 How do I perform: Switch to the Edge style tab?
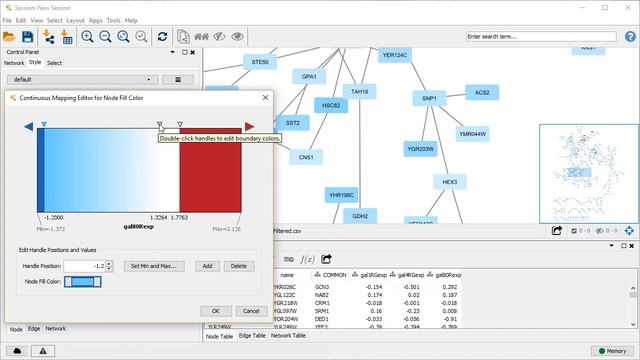pos(34,329)
